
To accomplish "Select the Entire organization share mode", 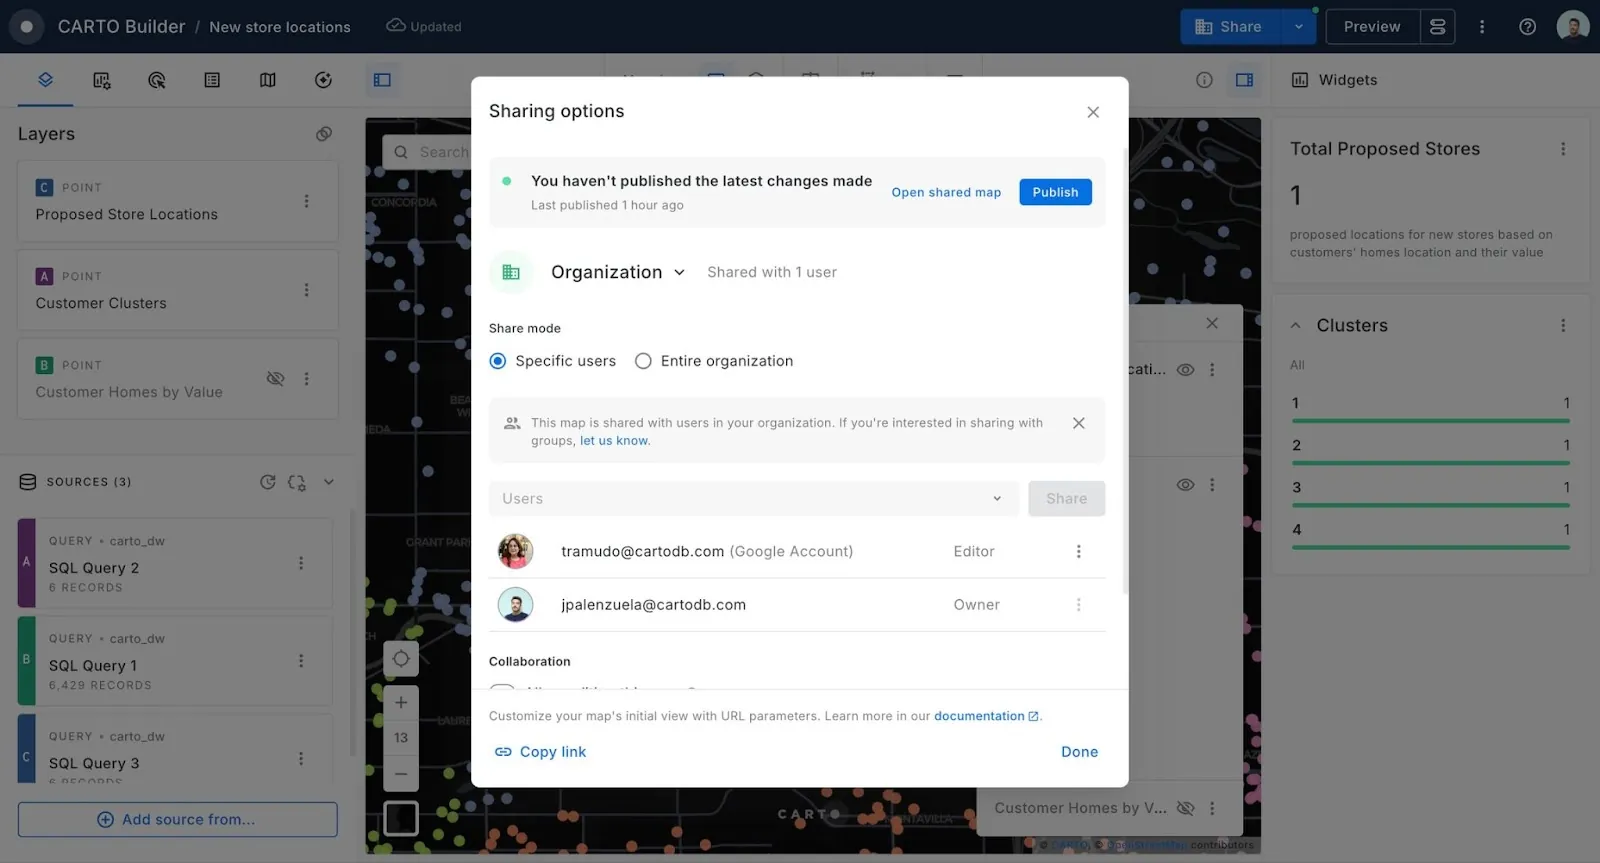I will pyautogui.click(x=643, y=361).
